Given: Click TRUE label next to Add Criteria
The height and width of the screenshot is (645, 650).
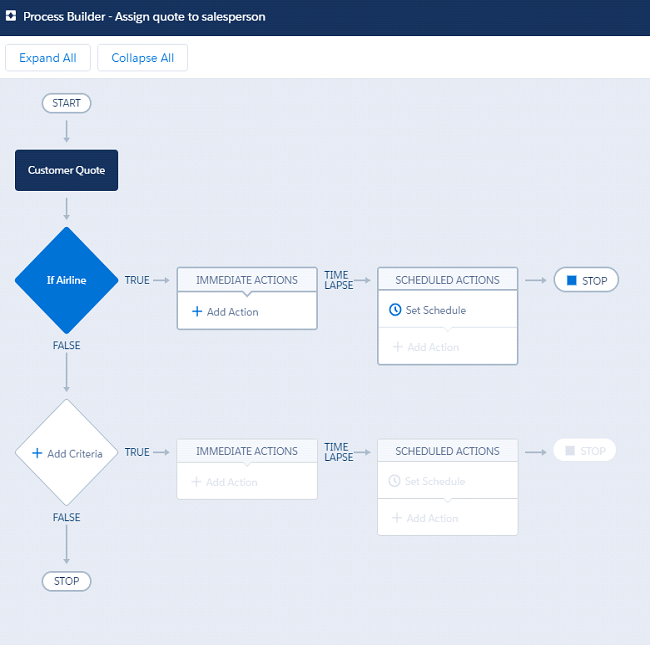Looking at the screenshot, I should pyautogui.click(x=137, y=452).
